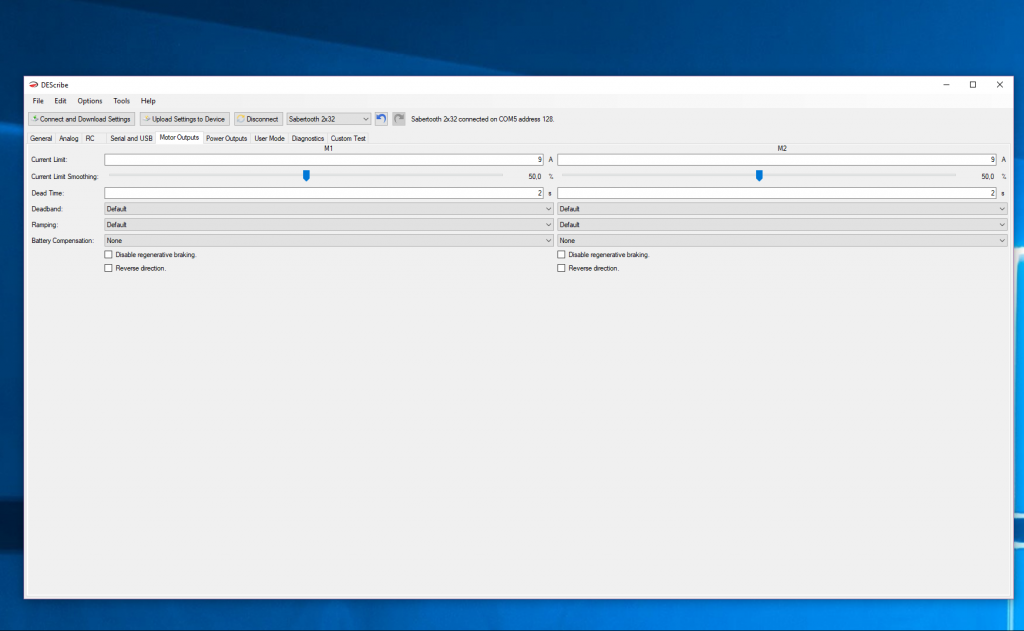Click the M2 Current Limit Smoothing slider handle
The image size is (1024, 631).
point(759,176)
